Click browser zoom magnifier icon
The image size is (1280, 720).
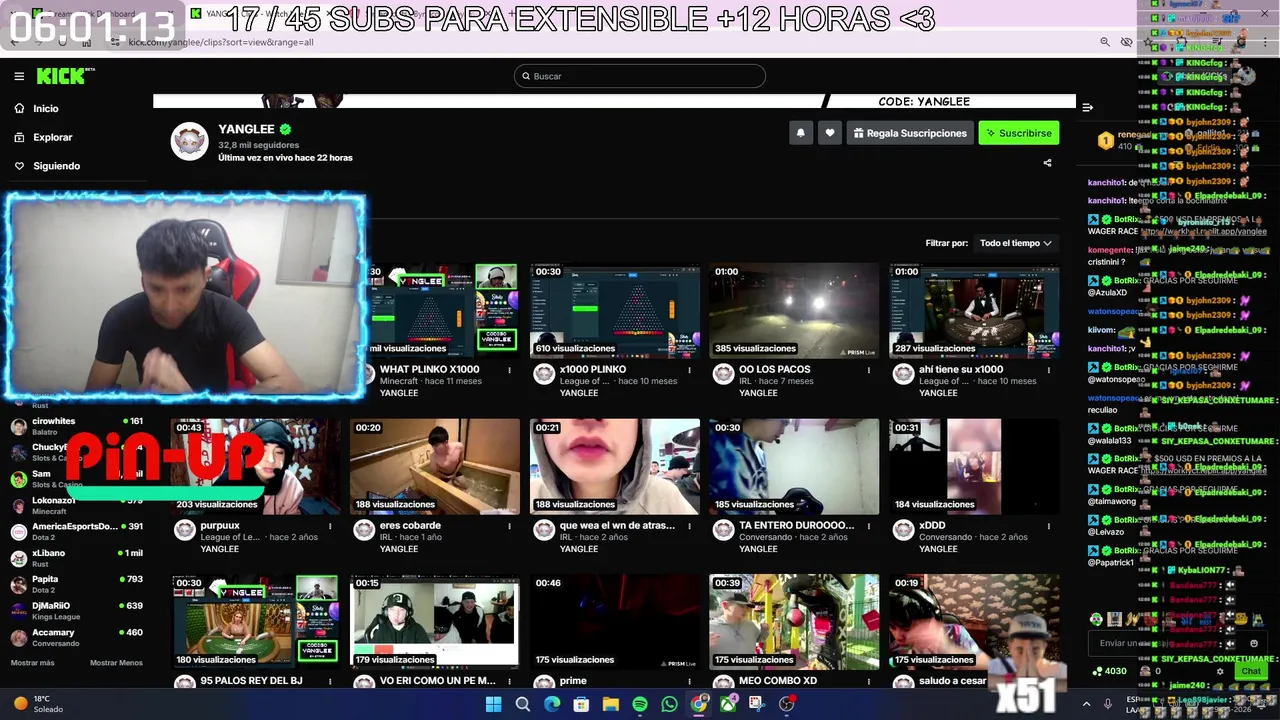pyautogui.click(x=1104, y=42)
